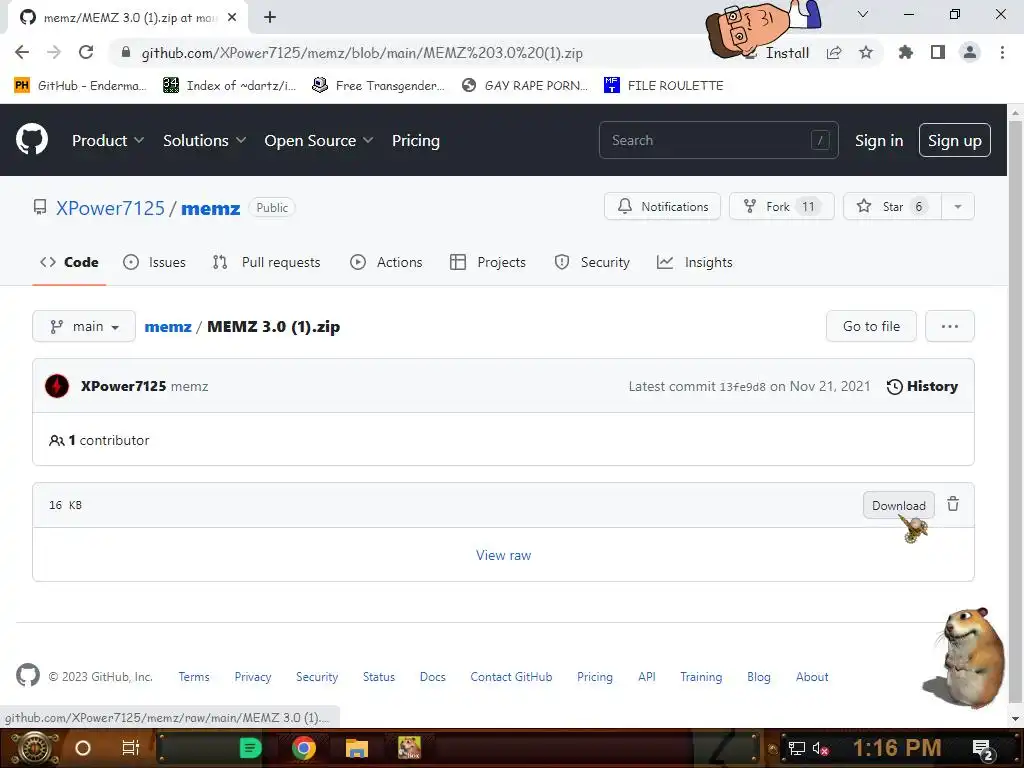Open Chrome from the taskbar
Viewport: 1024px width, 768px height.
click(304, 747)
